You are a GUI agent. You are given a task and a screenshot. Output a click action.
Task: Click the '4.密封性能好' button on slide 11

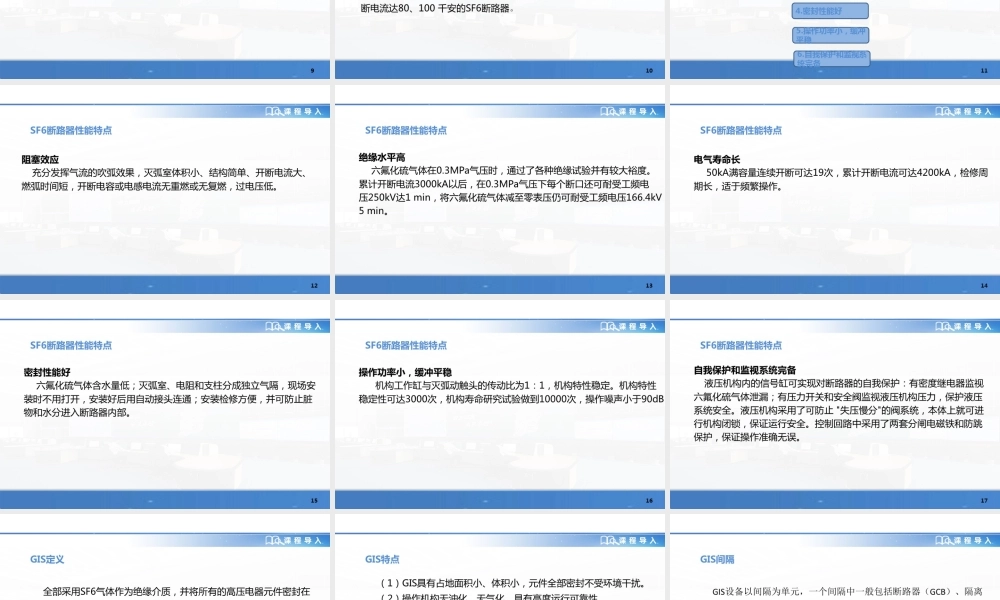click(x=830, y=11)
